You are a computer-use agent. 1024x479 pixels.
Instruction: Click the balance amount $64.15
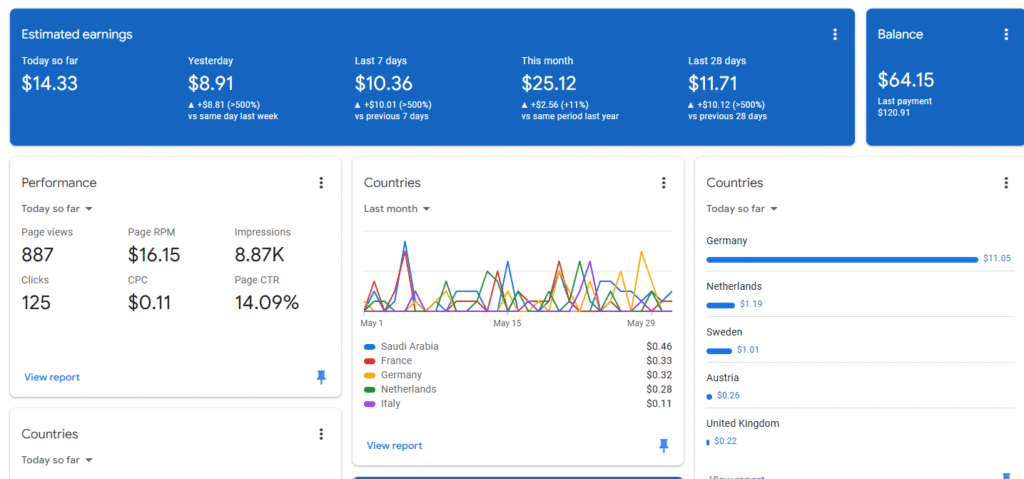pos(906,80)
